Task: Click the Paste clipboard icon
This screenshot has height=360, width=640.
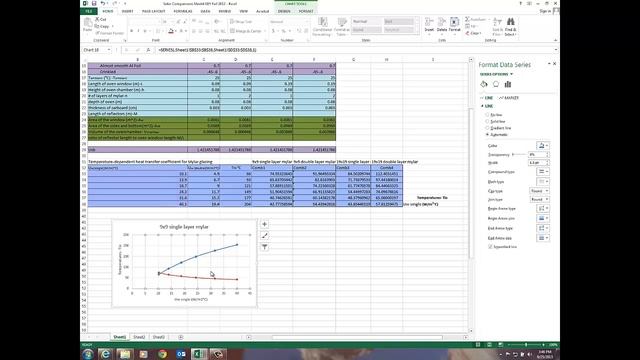Action: pos(87,24)
